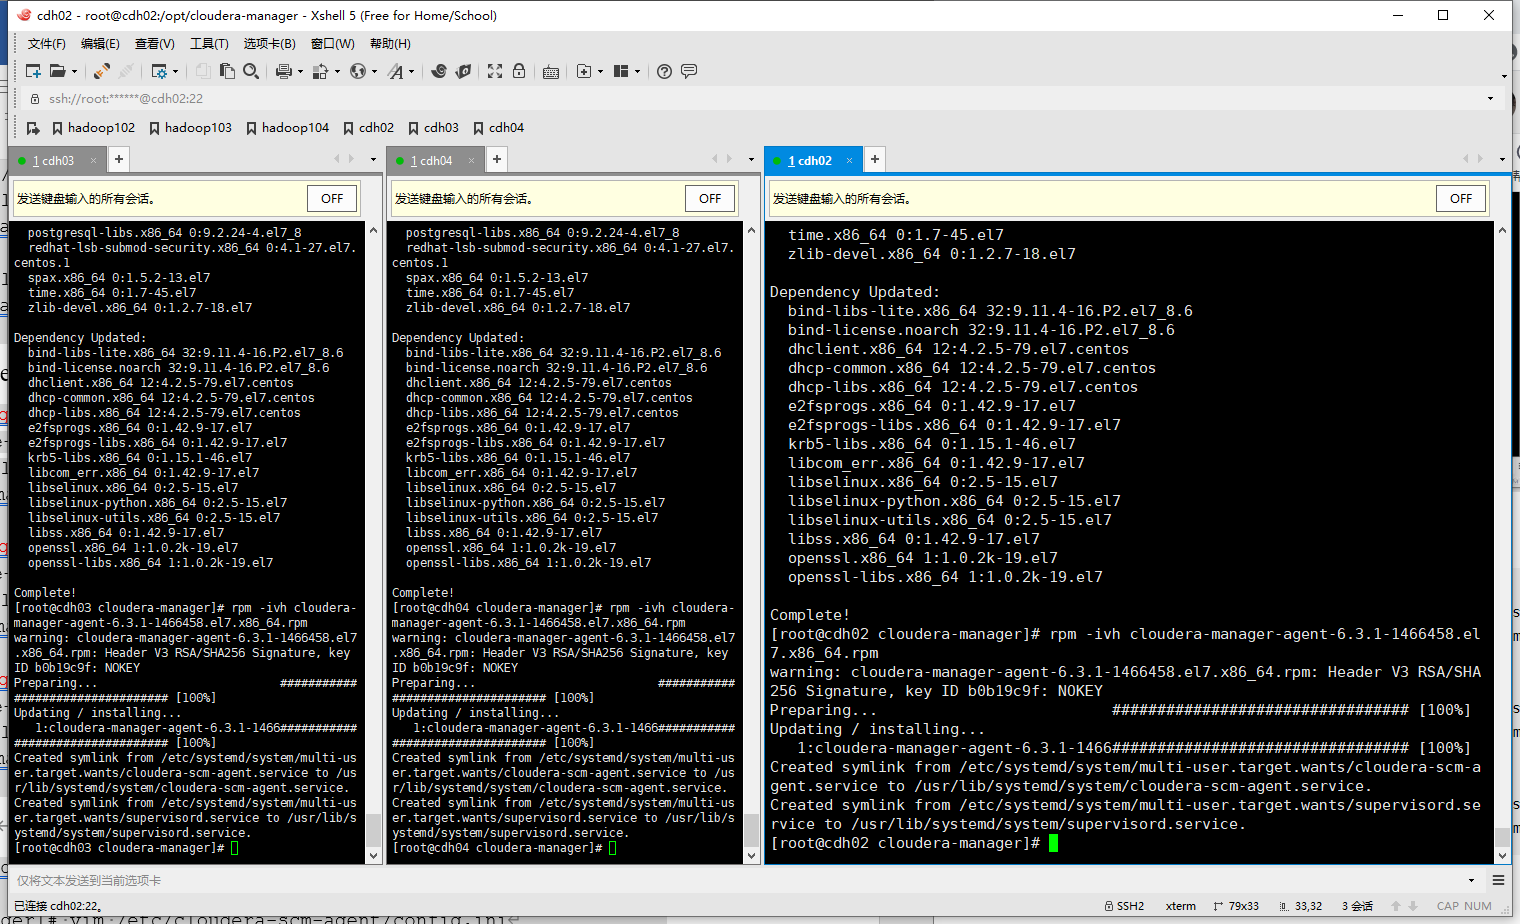Viewport: 1520px width, 924px height.
Task: Click the globe encoding icon
Action: tap(357, 71)
